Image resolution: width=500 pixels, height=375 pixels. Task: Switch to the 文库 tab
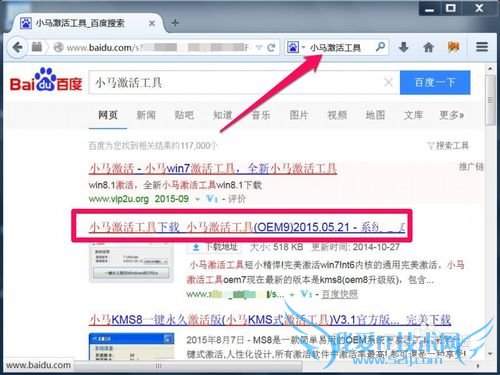(413, 115)
